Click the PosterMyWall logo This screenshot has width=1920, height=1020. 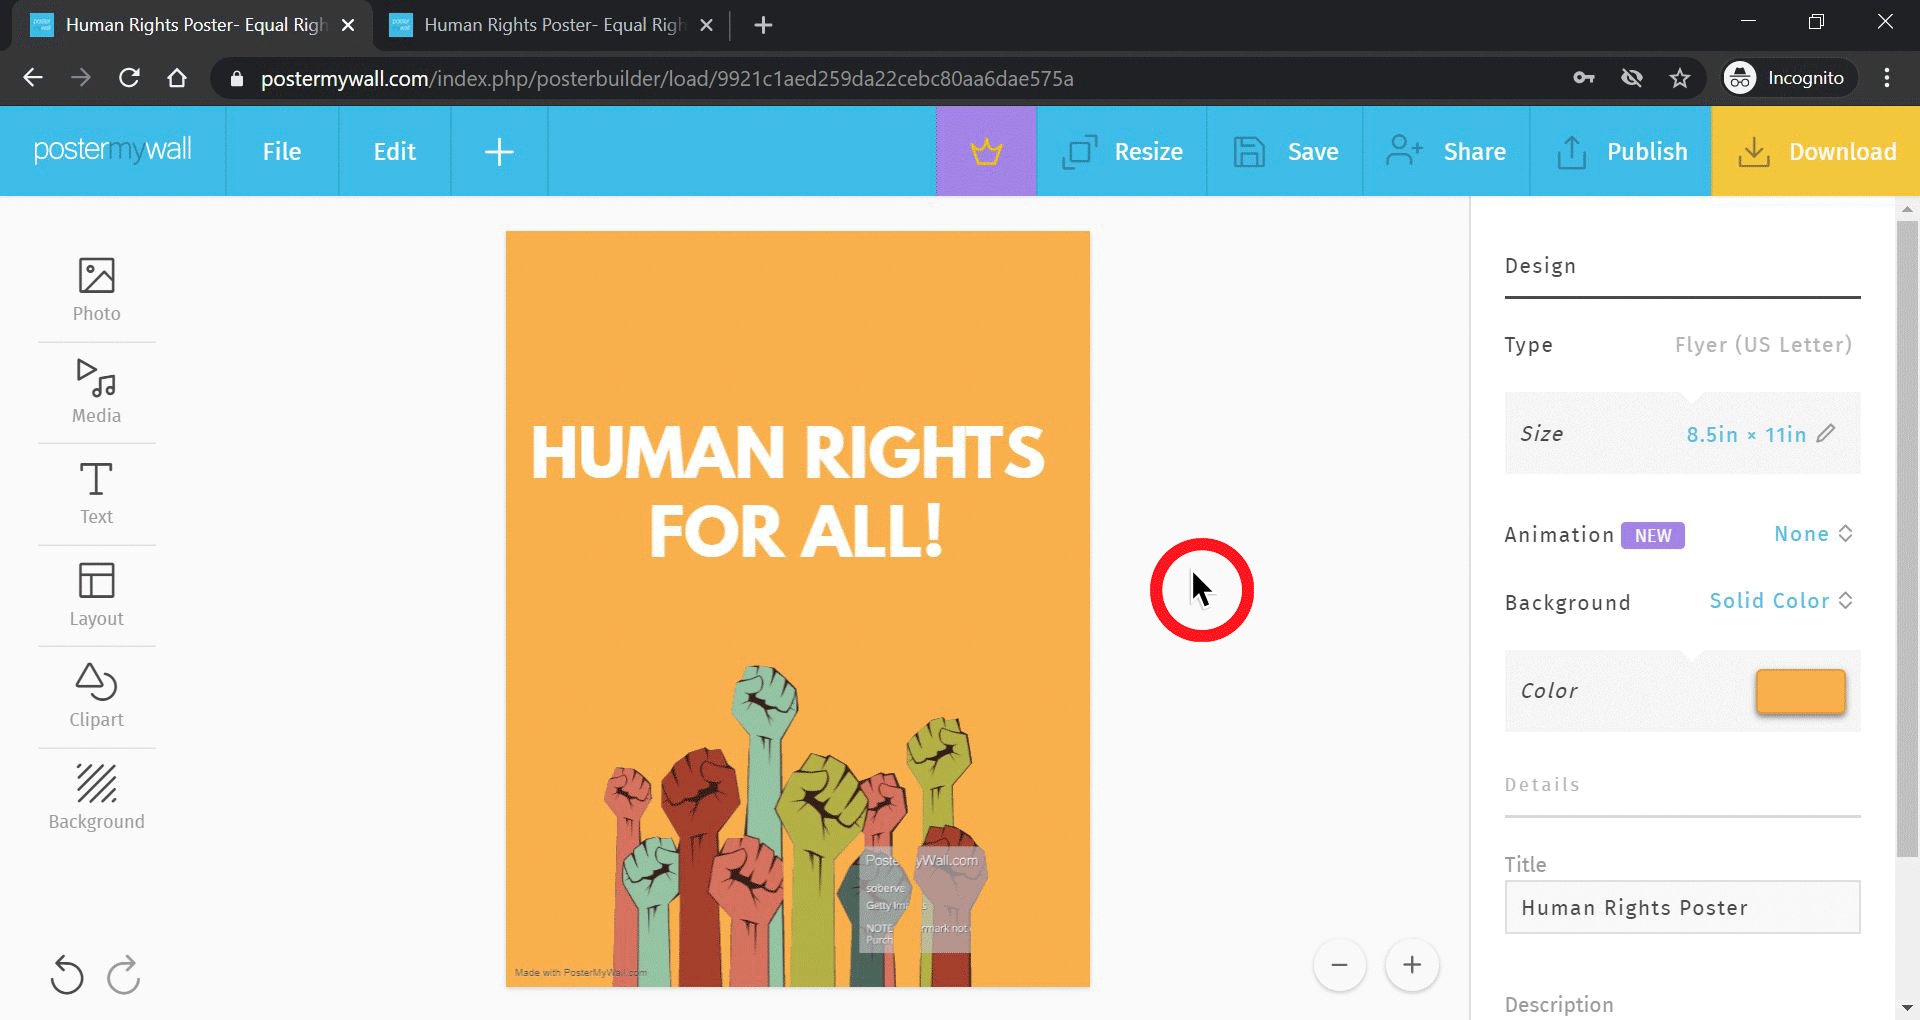click(x=112, y=150)
